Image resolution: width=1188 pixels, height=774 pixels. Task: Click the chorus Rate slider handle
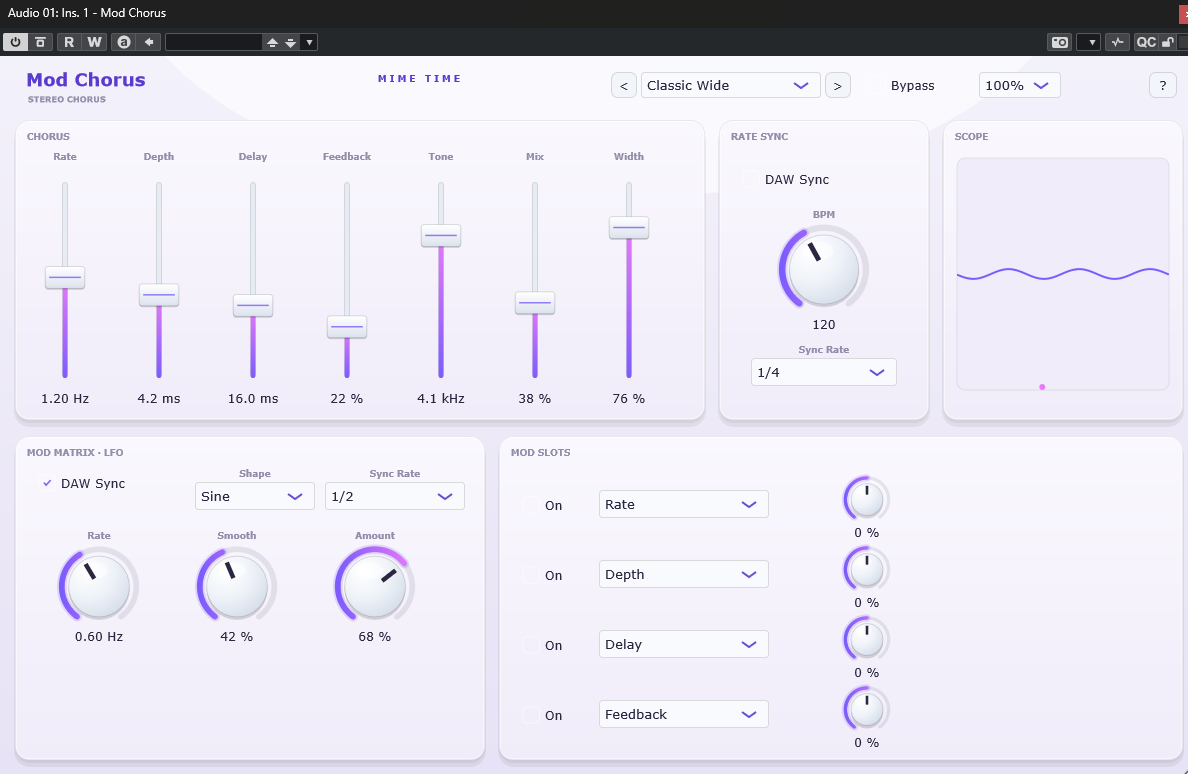65,277
